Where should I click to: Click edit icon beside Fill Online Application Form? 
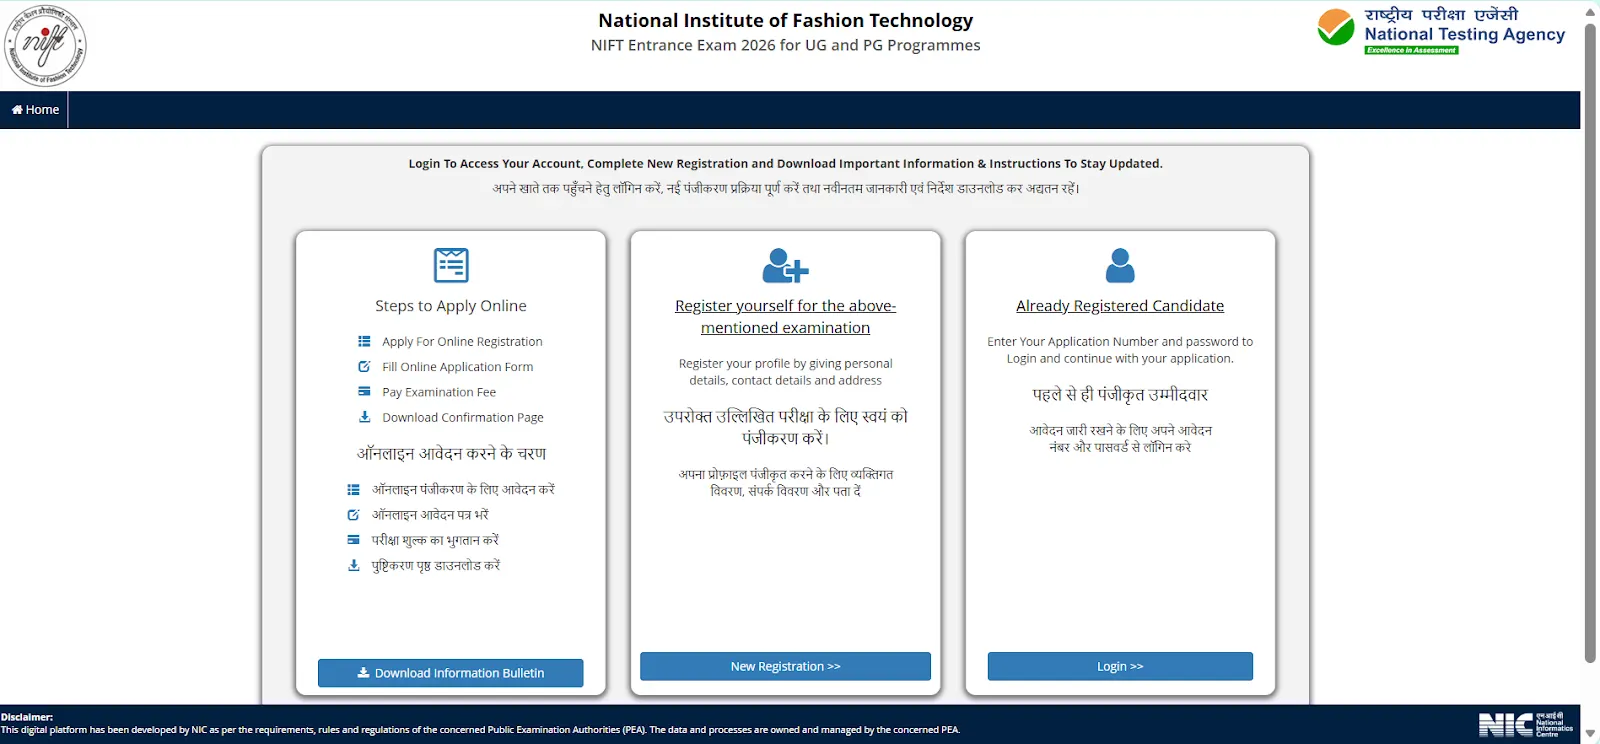[x=364, y=366]
